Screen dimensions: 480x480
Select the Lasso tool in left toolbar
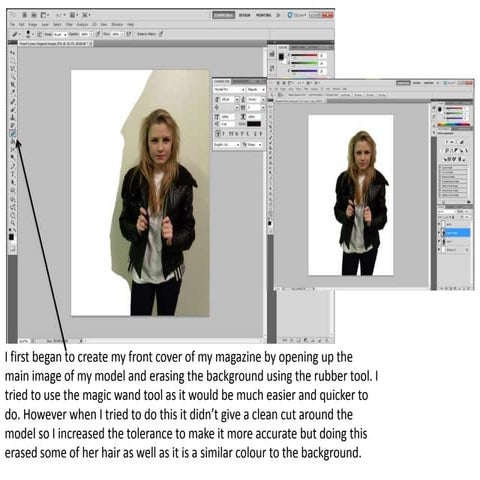(x=12, y=68)
